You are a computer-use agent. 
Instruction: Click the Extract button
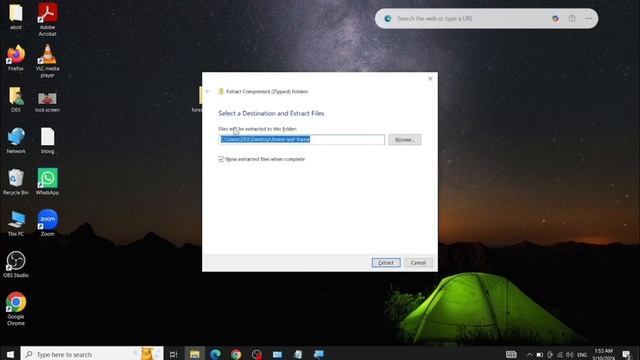point(386,262)
